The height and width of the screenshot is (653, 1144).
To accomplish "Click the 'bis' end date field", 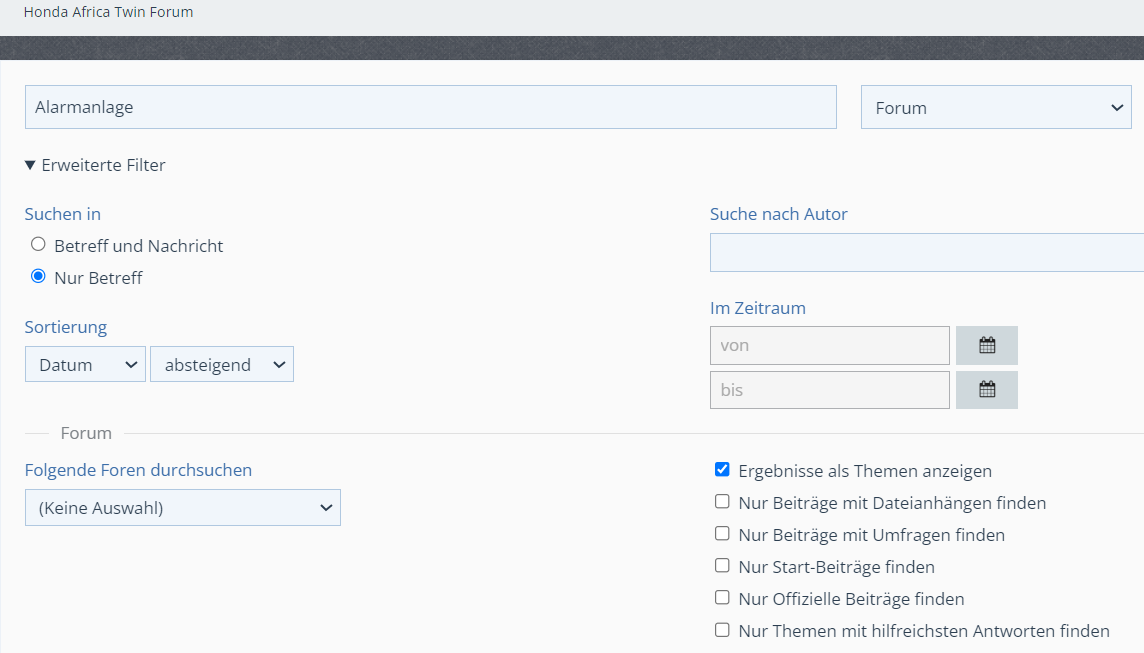I will pos(829,390).
